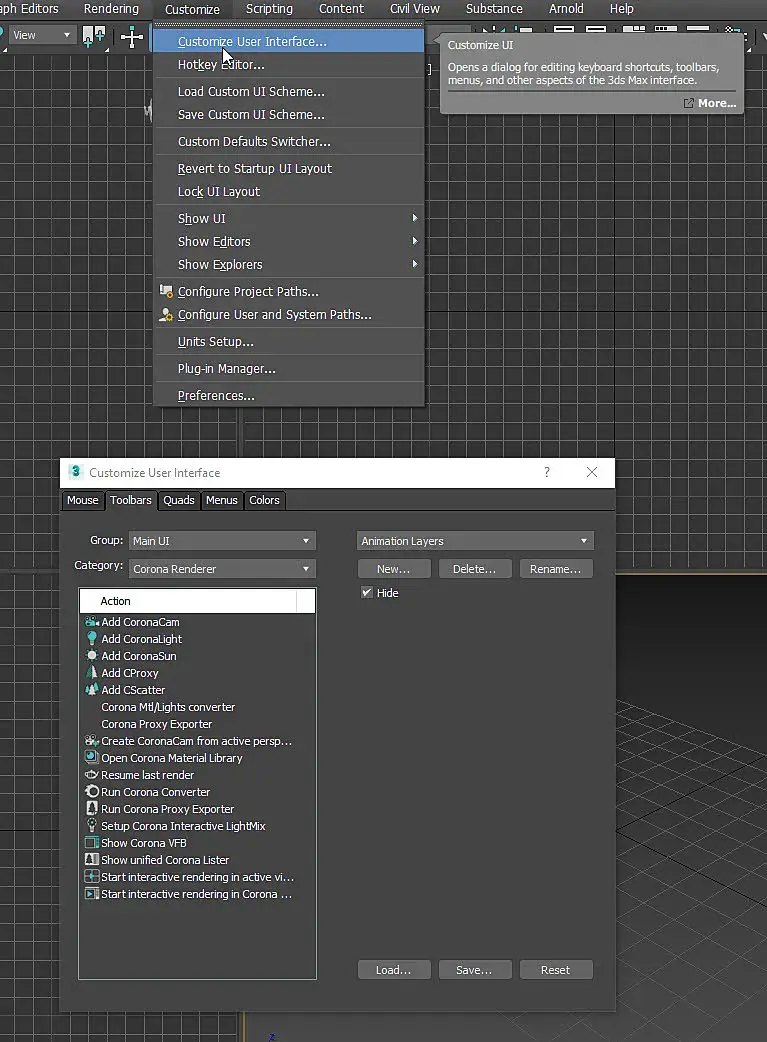Image resolution: width=767 pixels, height=1042 pixels.
Task: Click the Add CScatter icon
Action: coord(92,690)
